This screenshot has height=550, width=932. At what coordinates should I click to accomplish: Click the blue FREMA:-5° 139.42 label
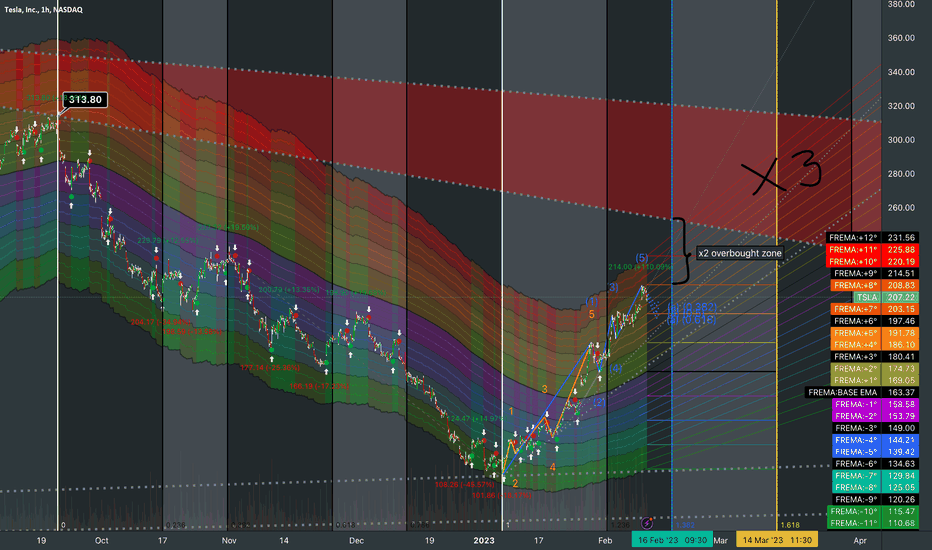[x=874, y=452]
